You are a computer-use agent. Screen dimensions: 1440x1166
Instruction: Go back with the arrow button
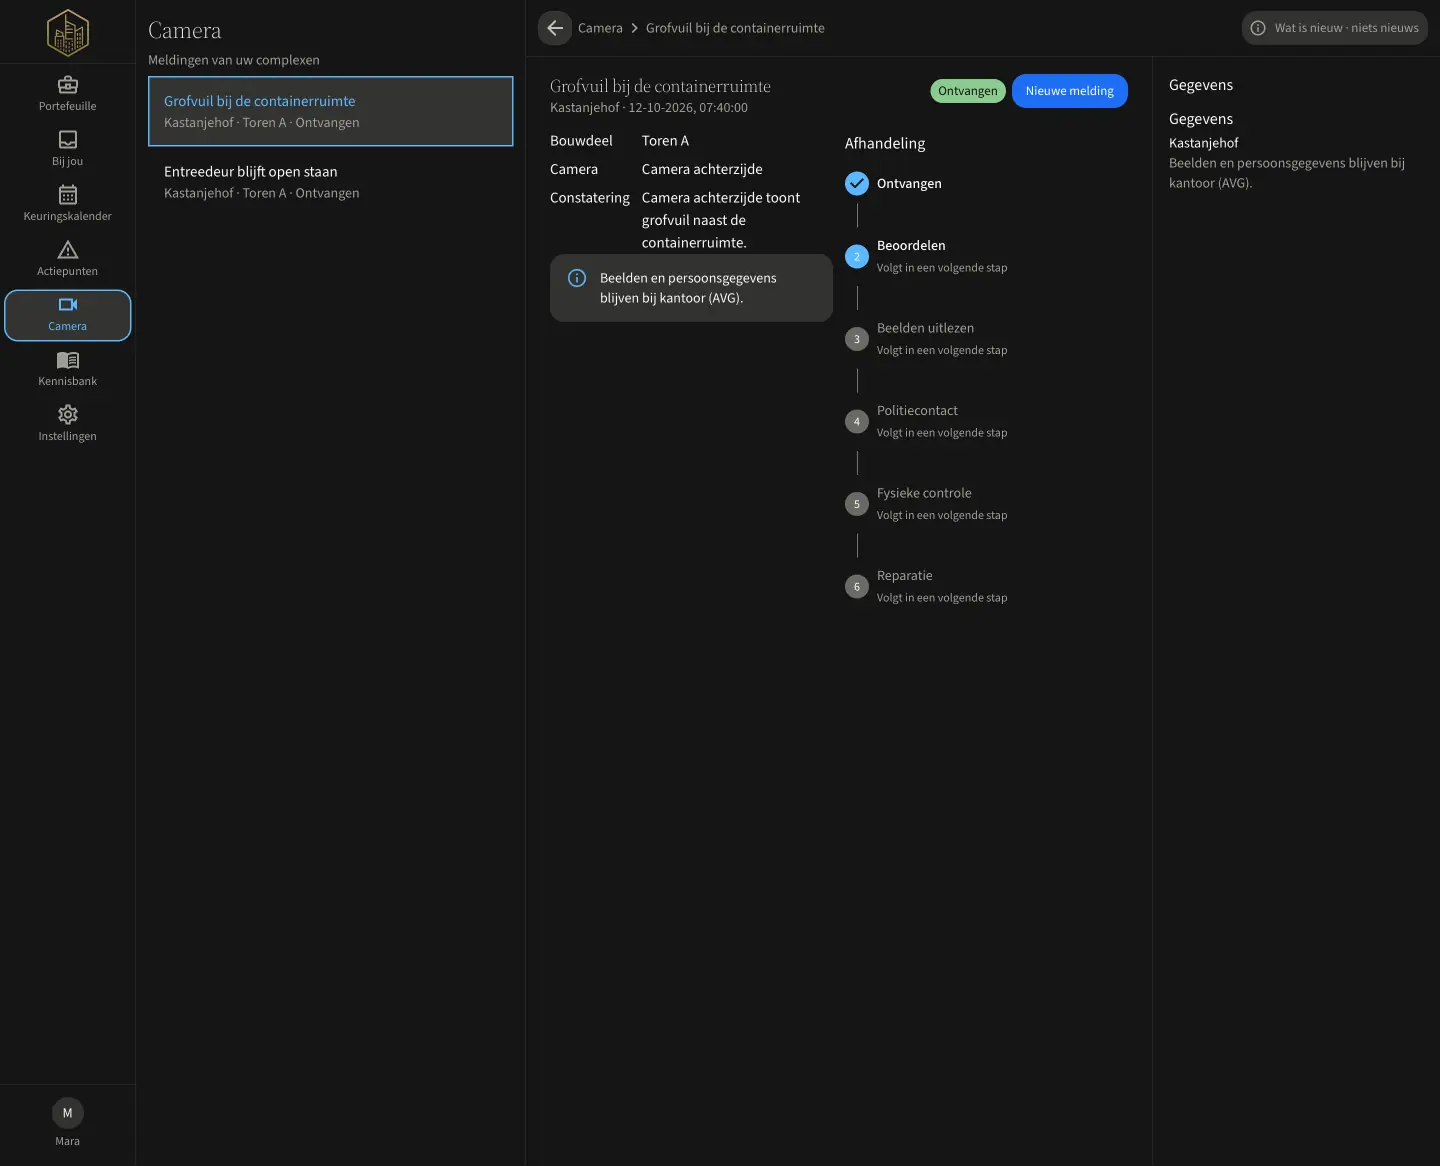tap(555, 28)
